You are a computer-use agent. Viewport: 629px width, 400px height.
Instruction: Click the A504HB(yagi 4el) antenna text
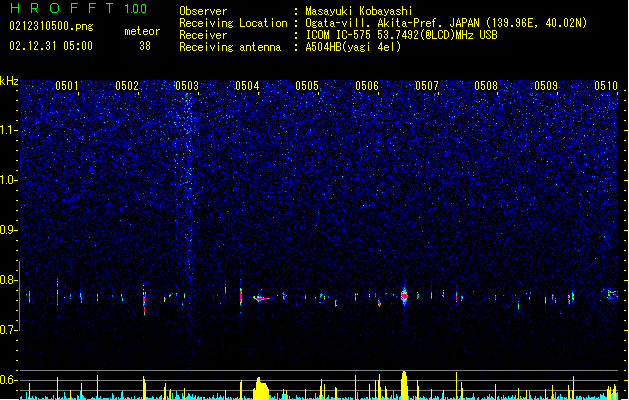point(353,47)
